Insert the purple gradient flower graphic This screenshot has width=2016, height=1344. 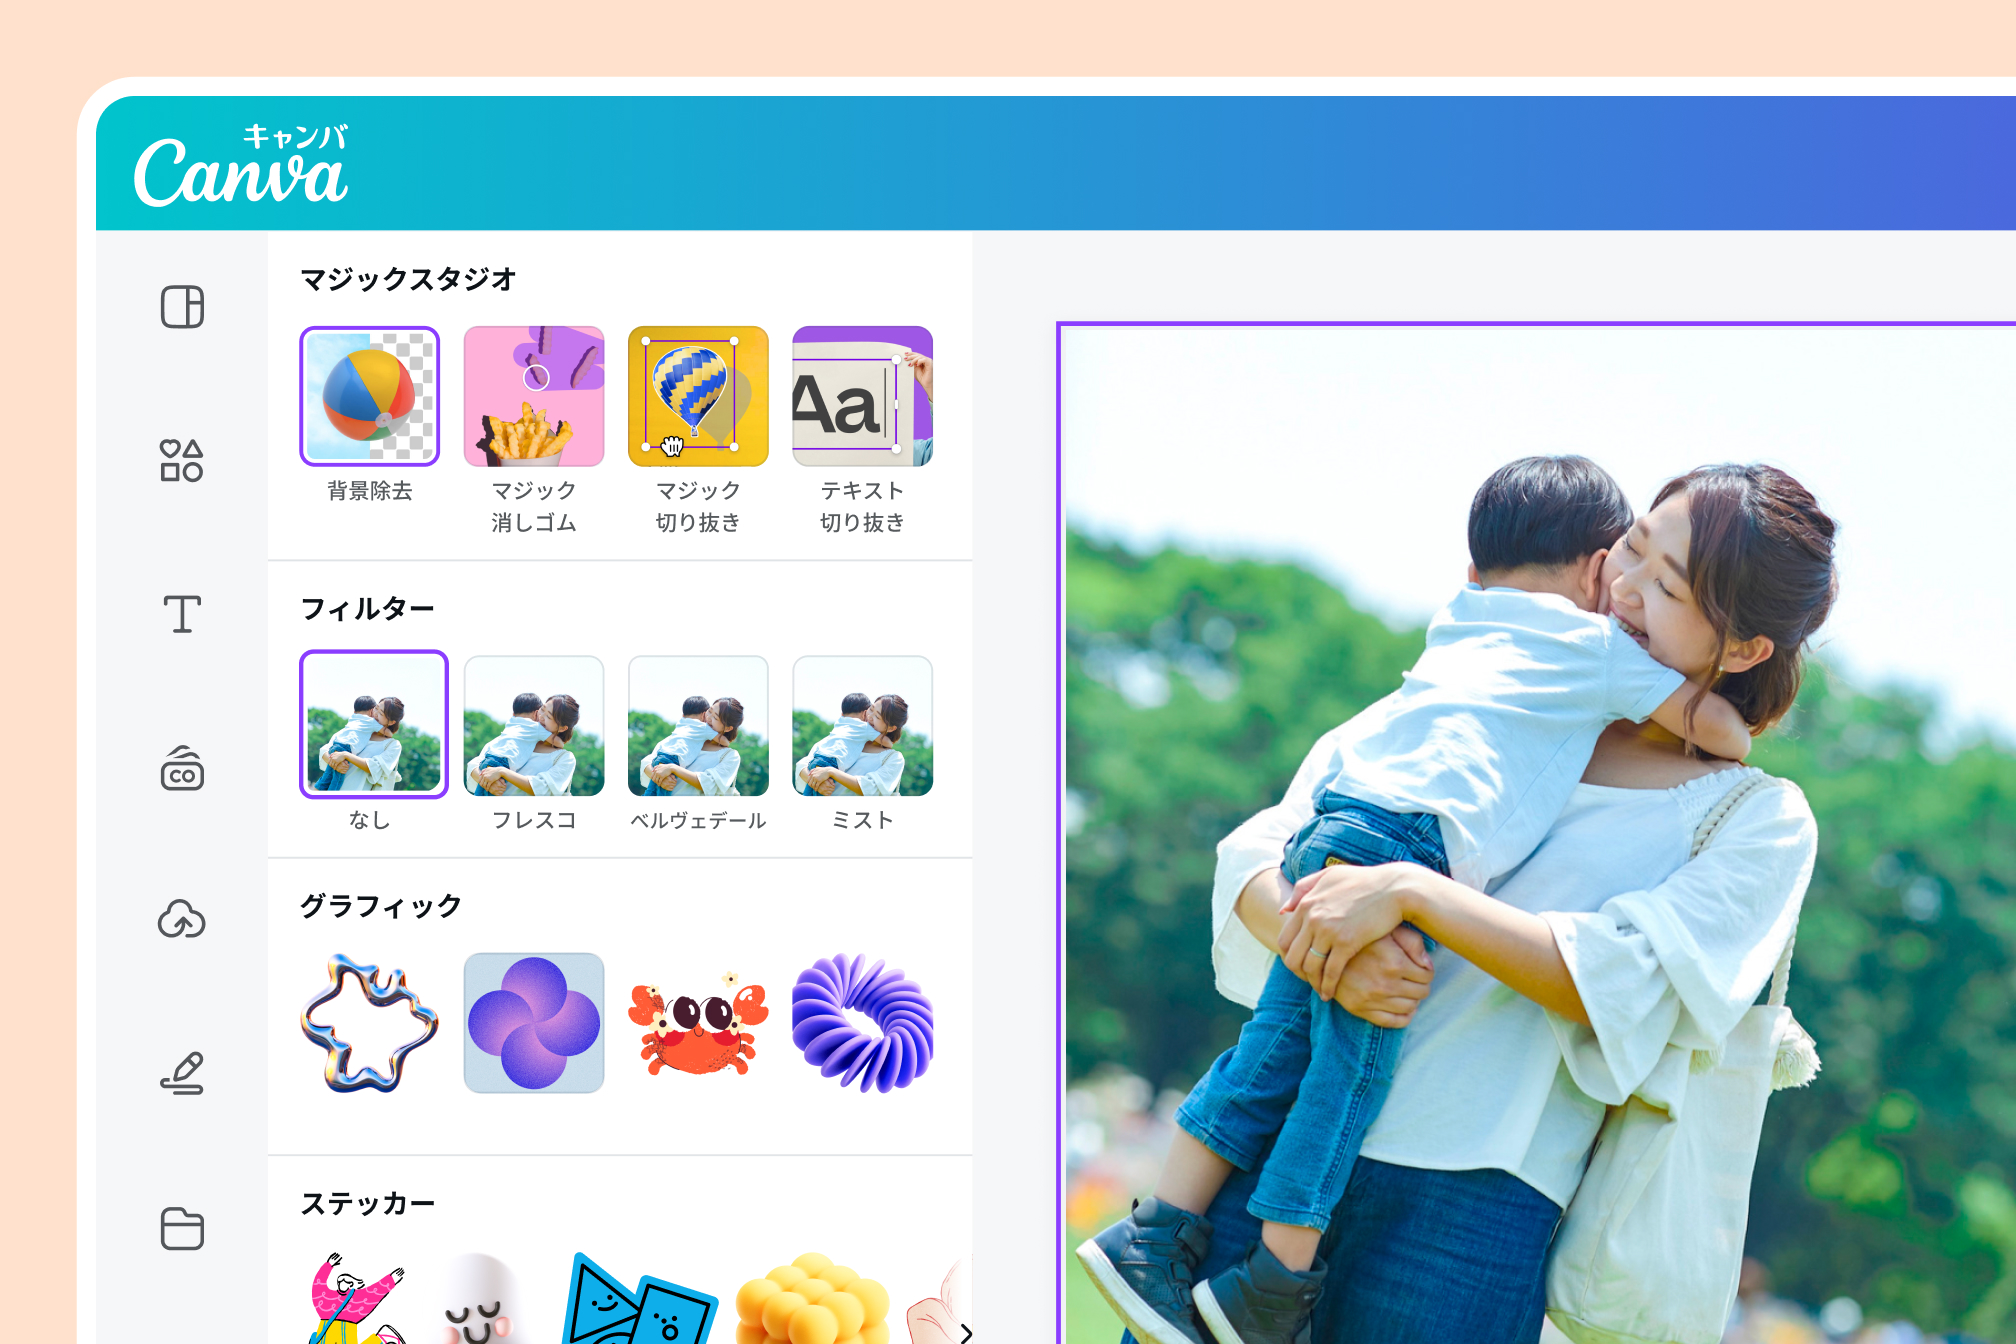pyautogui.click(x=534, y=1022)
